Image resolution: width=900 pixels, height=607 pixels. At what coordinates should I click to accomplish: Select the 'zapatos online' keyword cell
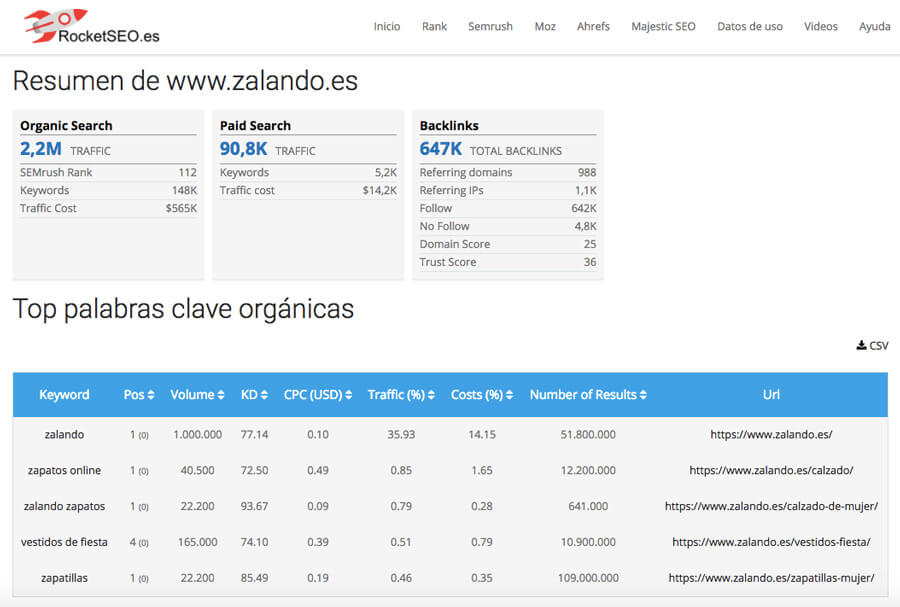(x=64, y=470)
